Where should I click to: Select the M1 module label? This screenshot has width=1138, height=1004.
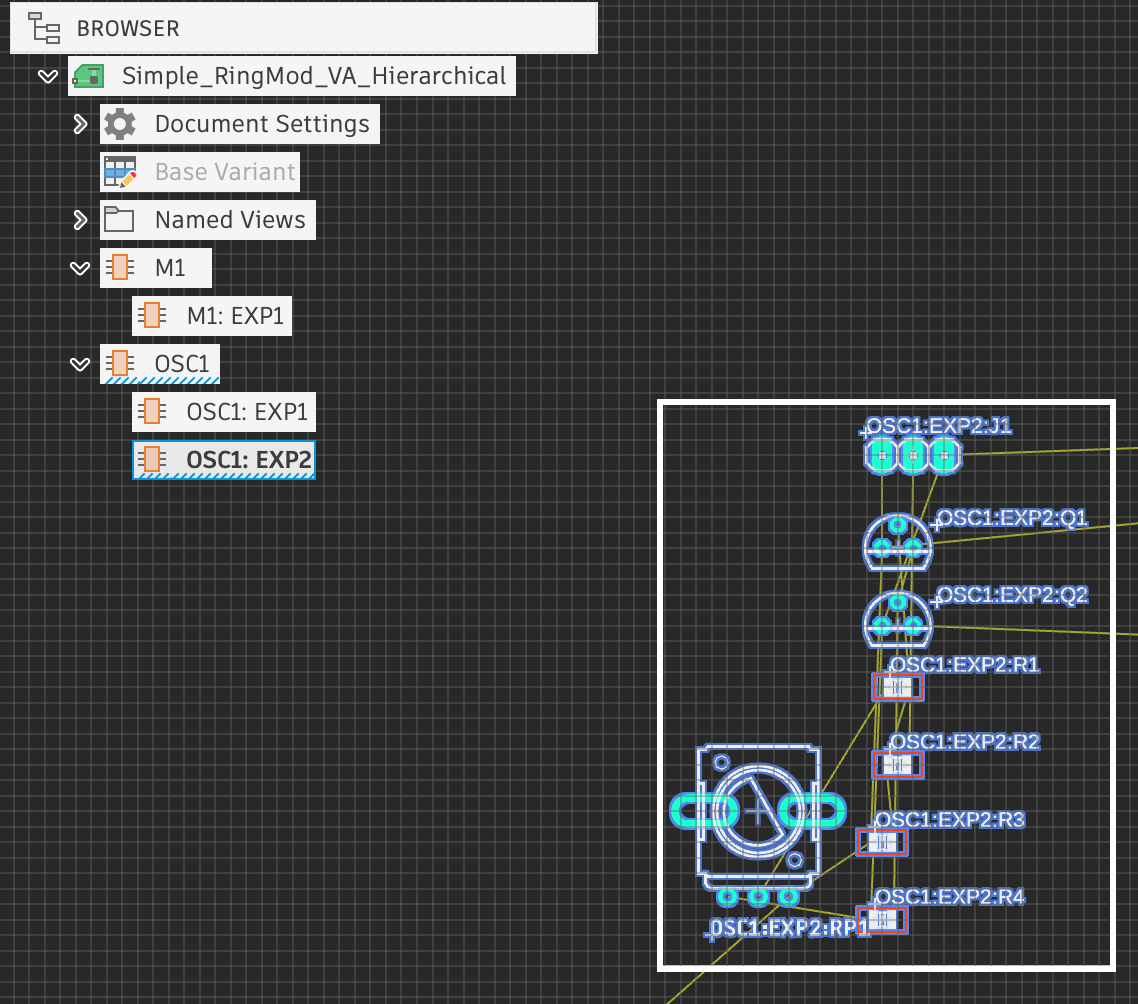click(170, 268)
